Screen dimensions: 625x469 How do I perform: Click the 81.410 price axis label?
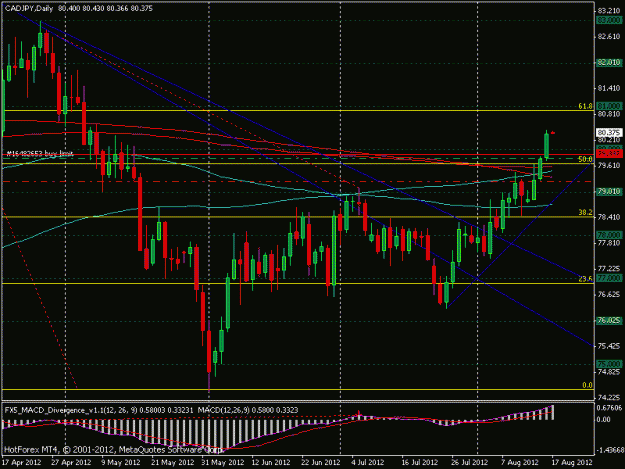click(x=609, y=88)
